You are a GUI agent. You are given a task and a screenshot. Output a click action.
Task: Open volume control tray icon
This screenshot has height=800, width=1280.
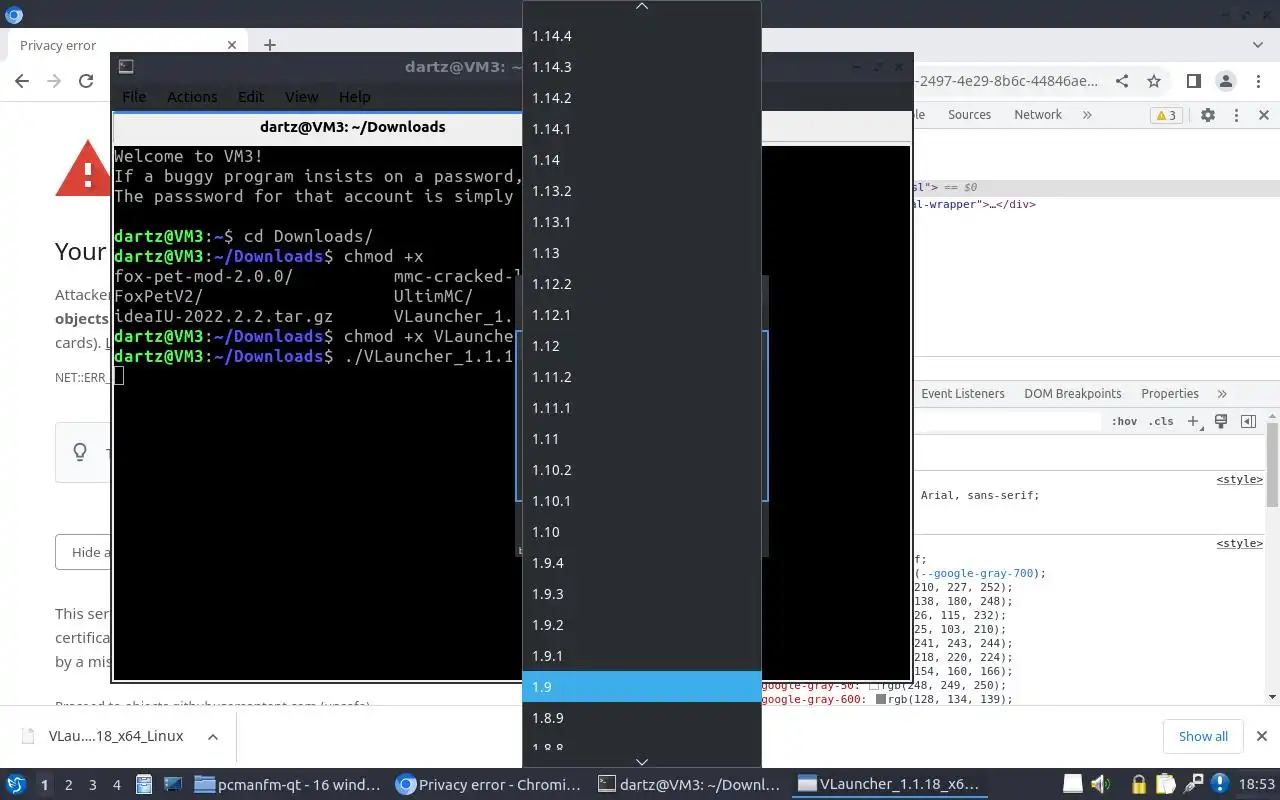[1100, 784]
